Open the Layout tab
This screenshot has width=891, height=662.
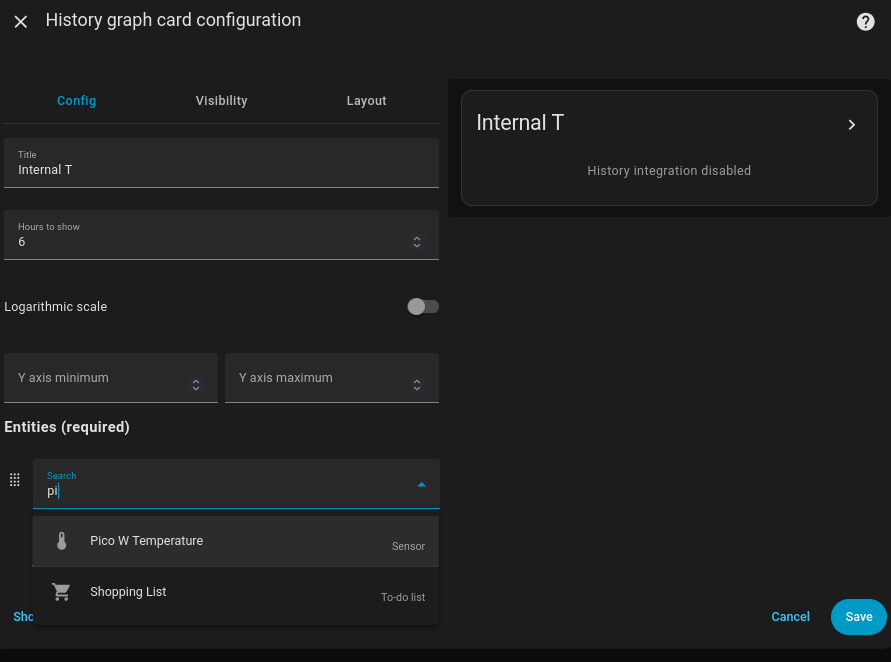[x=366, y=101]
